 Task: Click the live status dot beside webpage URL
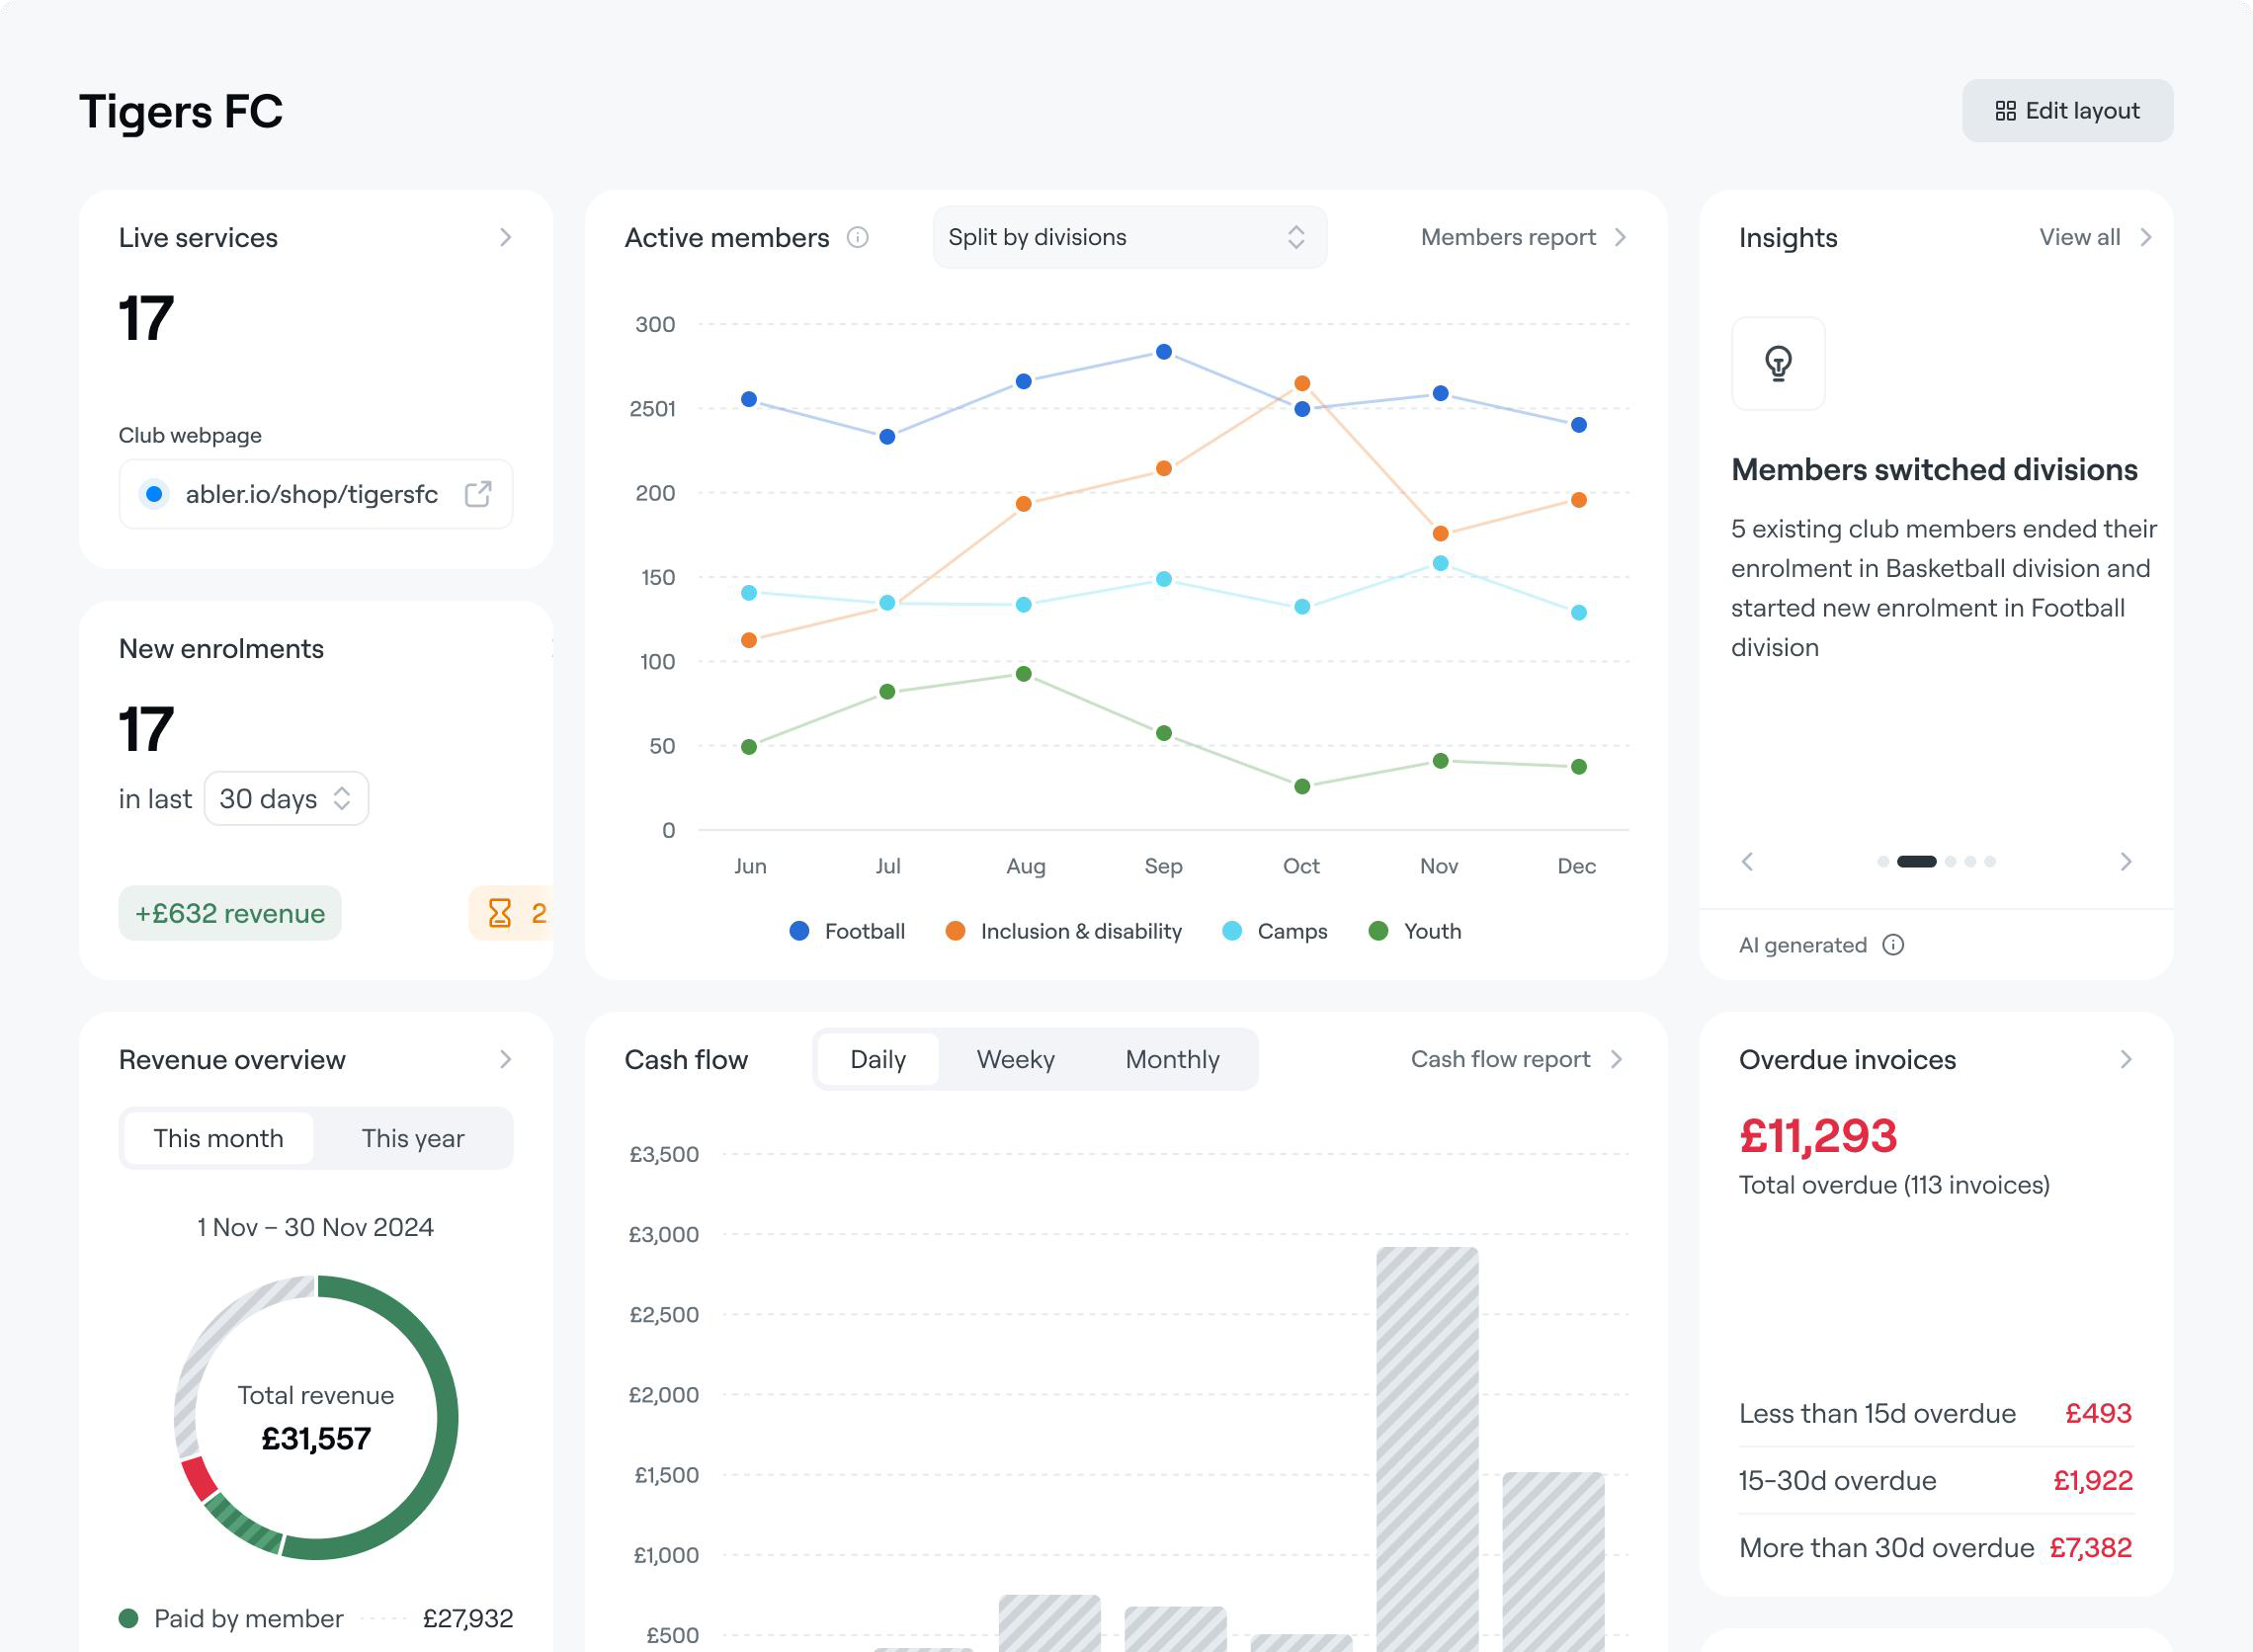(154, 494)
